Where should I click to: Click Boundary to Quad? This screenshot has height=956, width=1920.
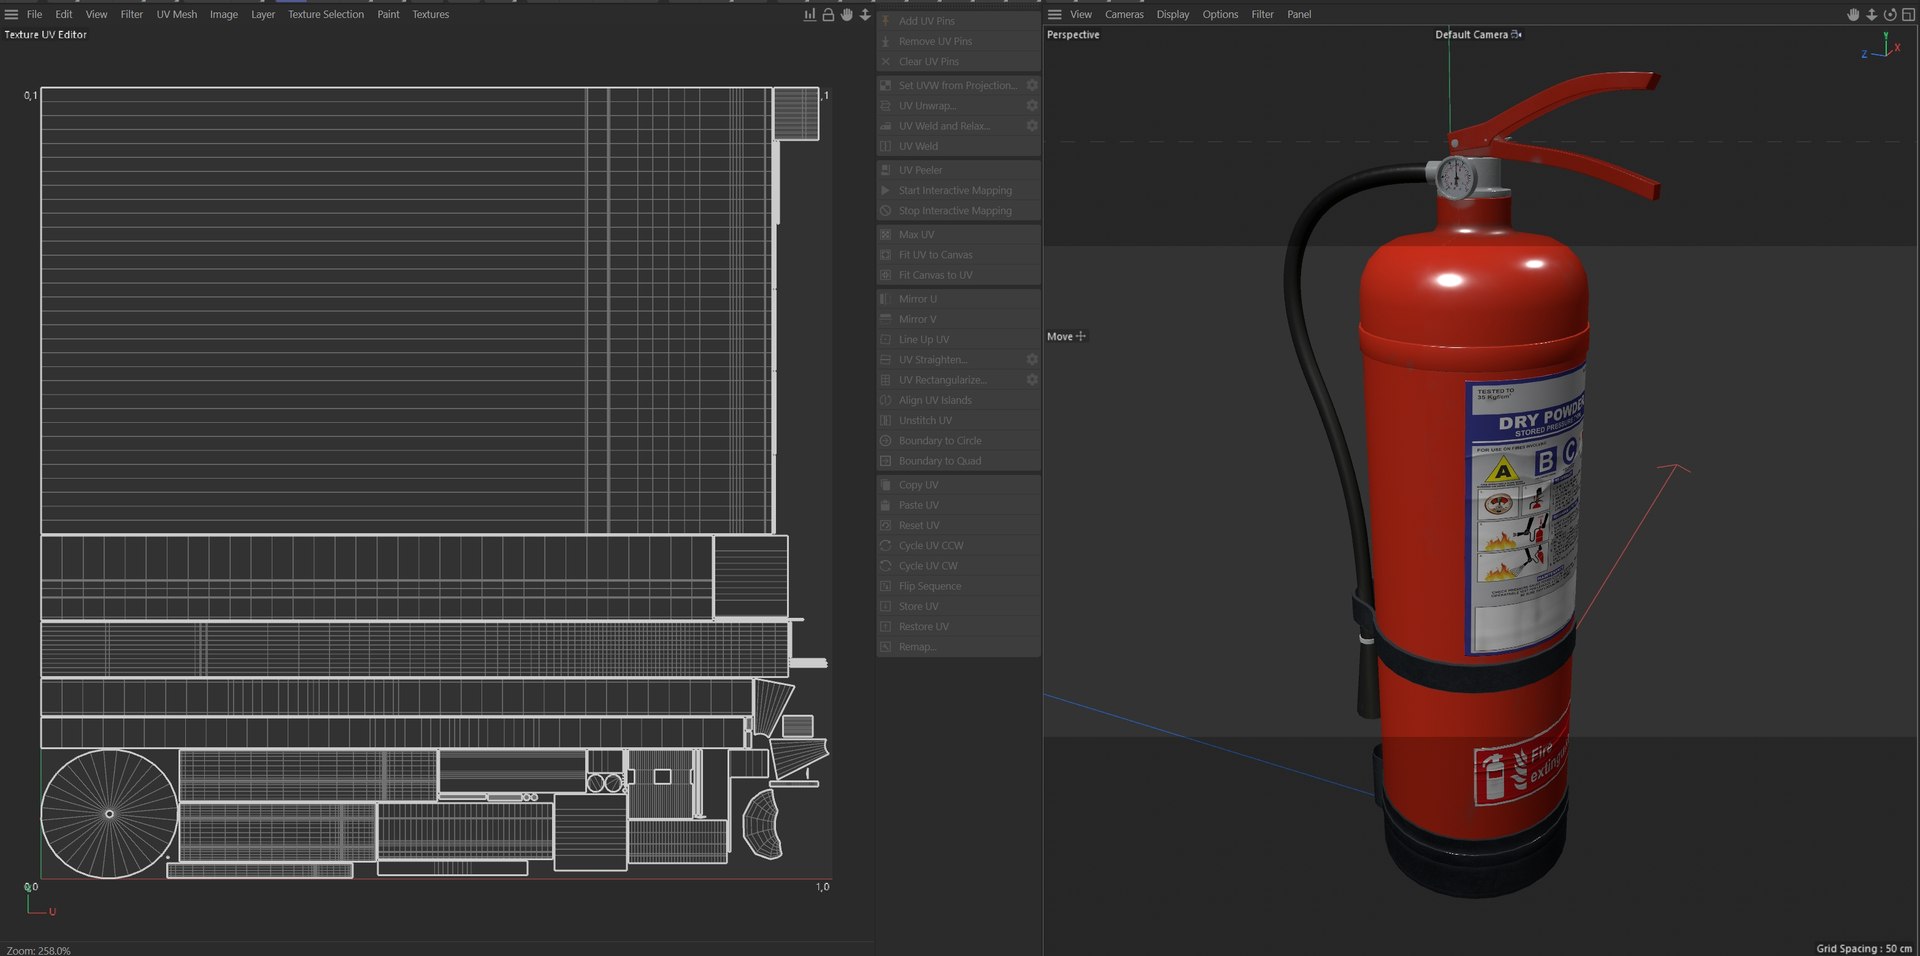pyautogui.click(x=959, y=461)
